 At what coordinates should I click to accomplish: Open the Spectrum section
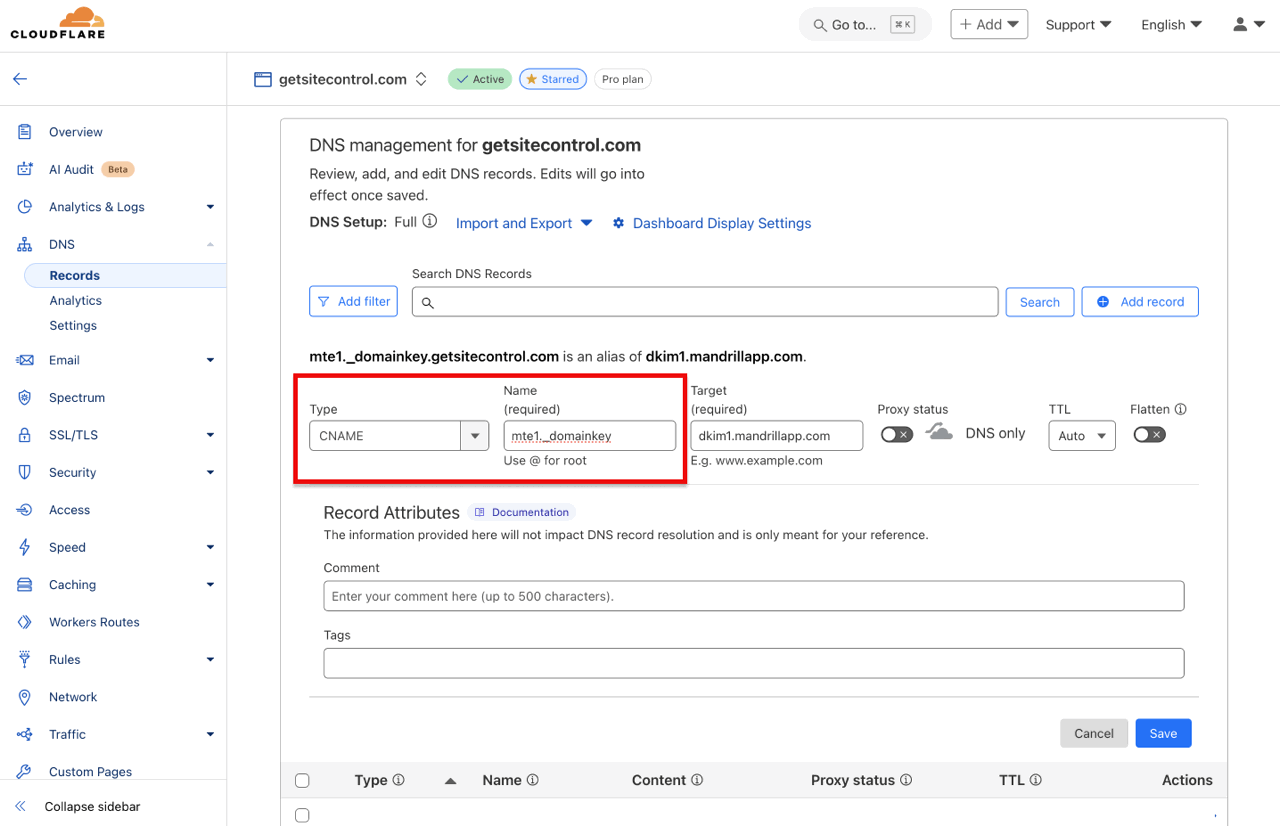click(x=75, y=397)
